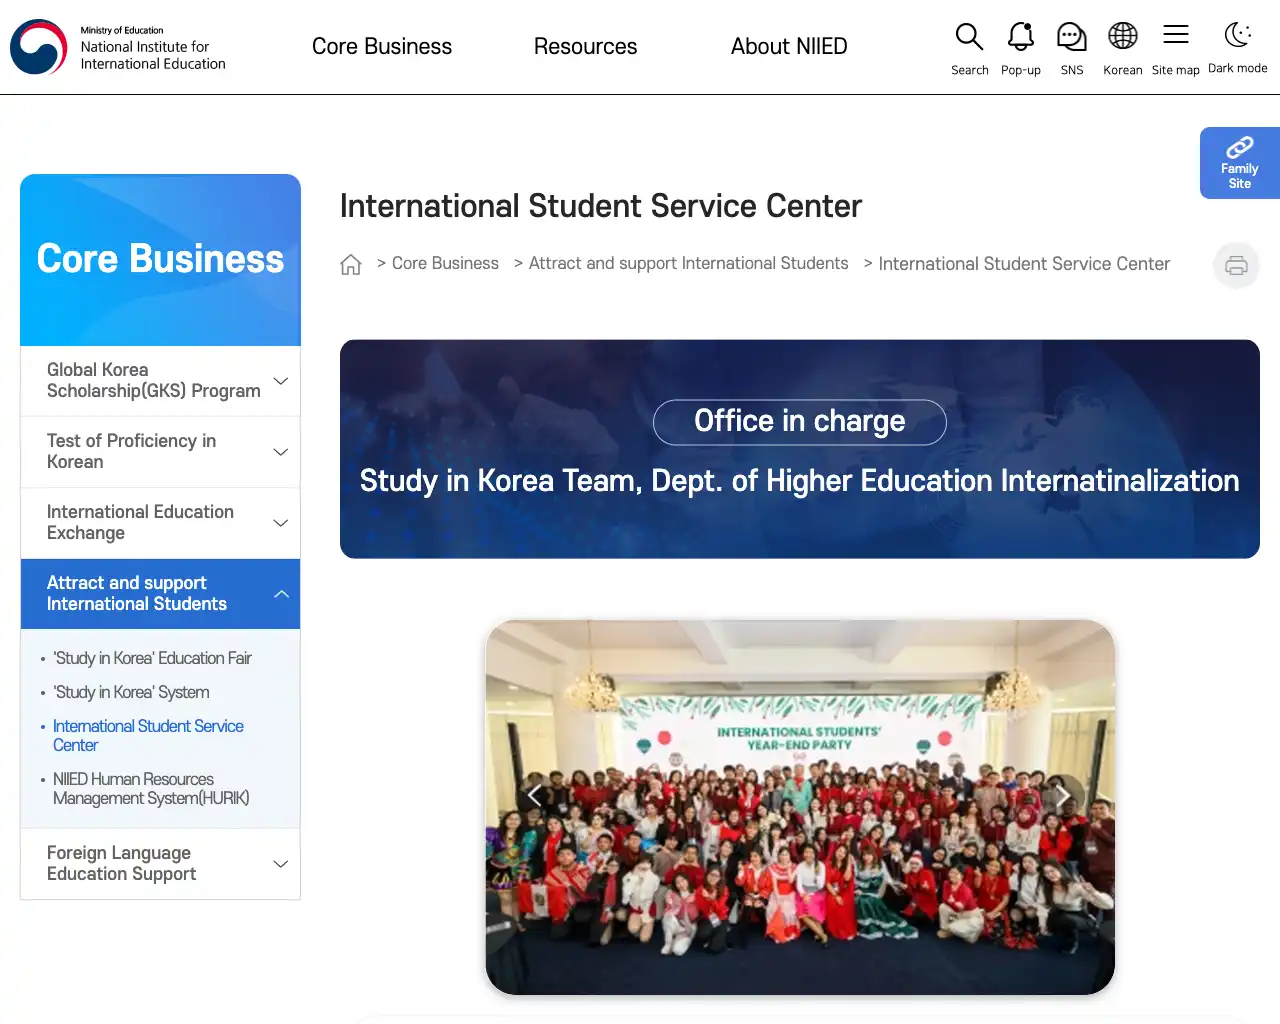Image resolution: width=1280 pixels, height=1024 pixels.
Task: Show previous slide with left arrow
Action: pyautogui.click(x=534, y=795)
